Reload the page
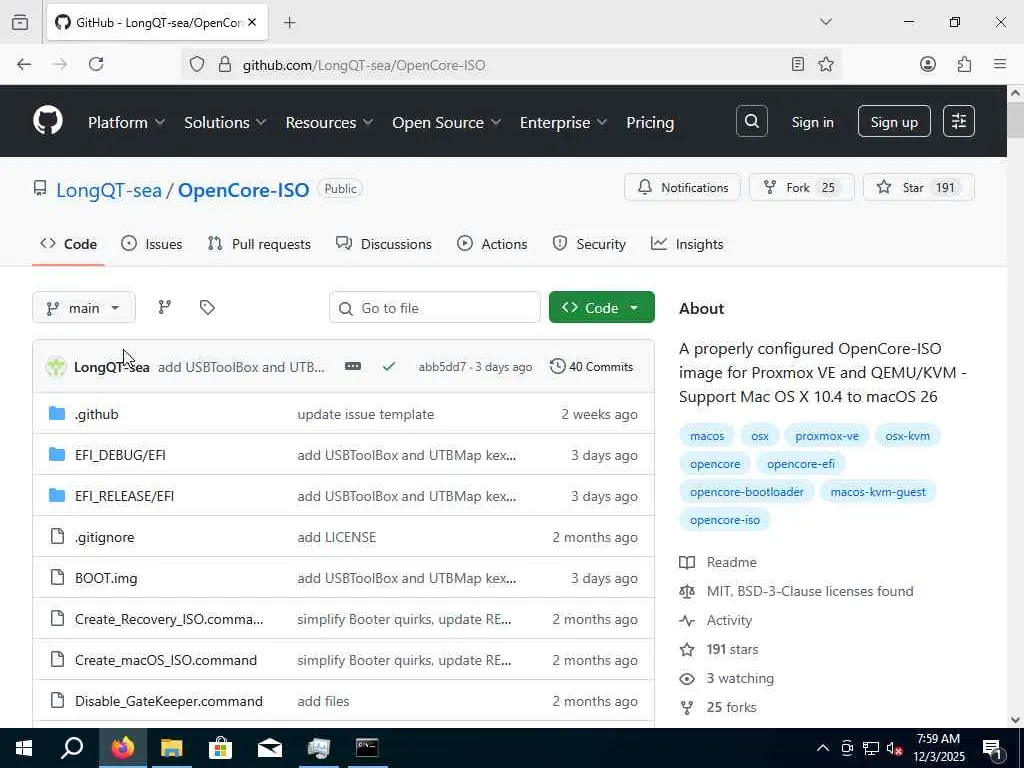This screenshot has width=1024, height=768. (96, 64)
